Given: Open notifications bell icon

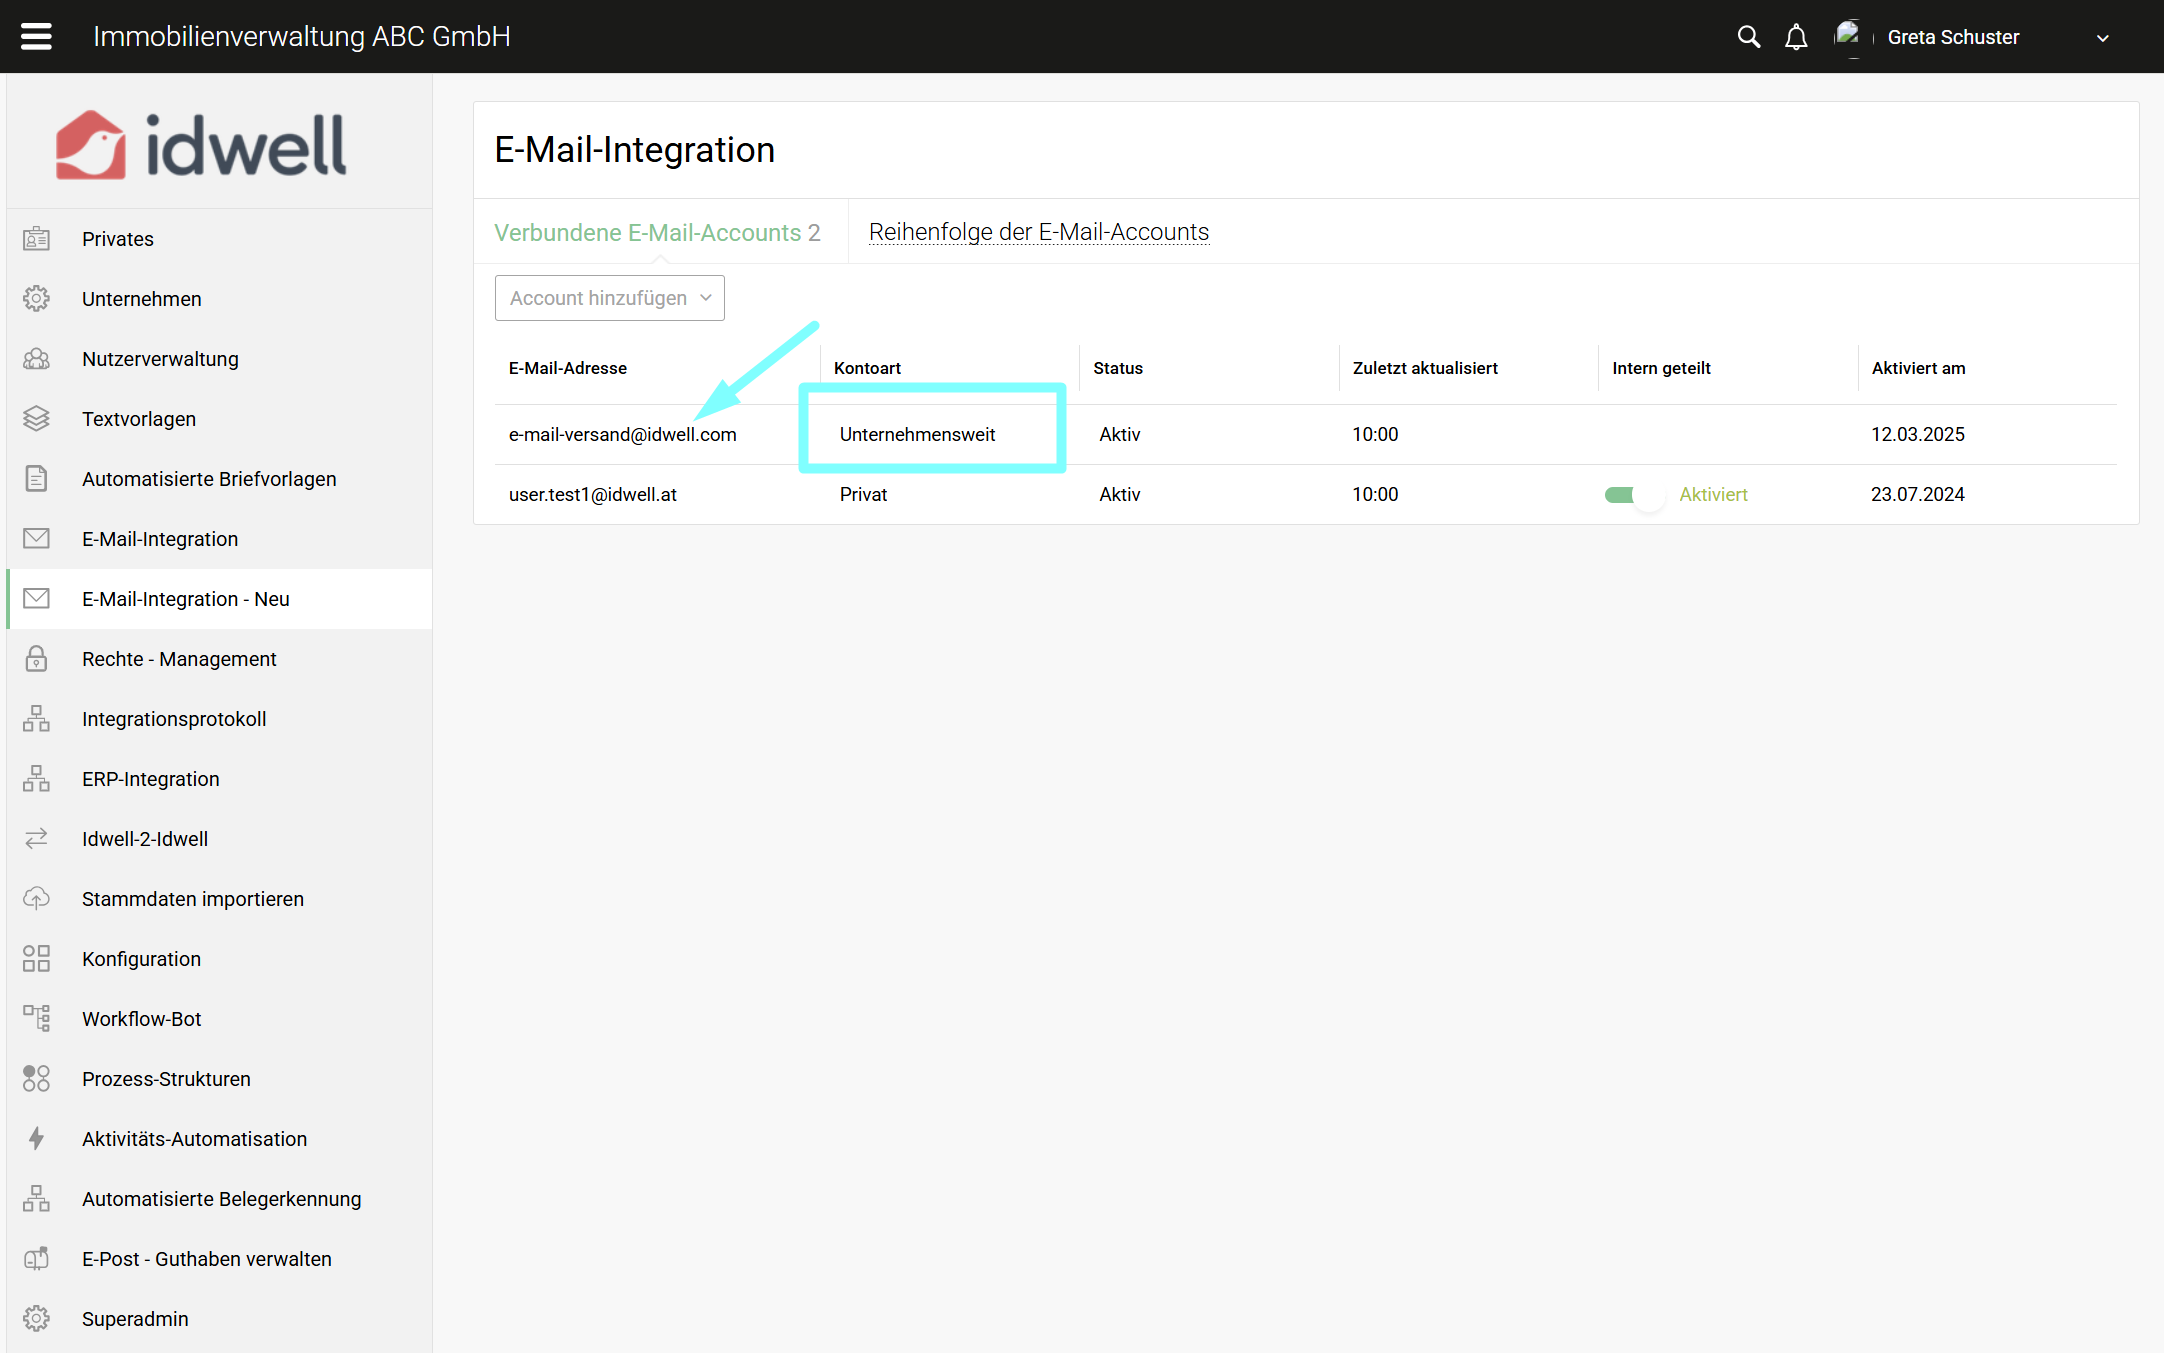Looking at the screenshot, I should tap(1796, 37).
